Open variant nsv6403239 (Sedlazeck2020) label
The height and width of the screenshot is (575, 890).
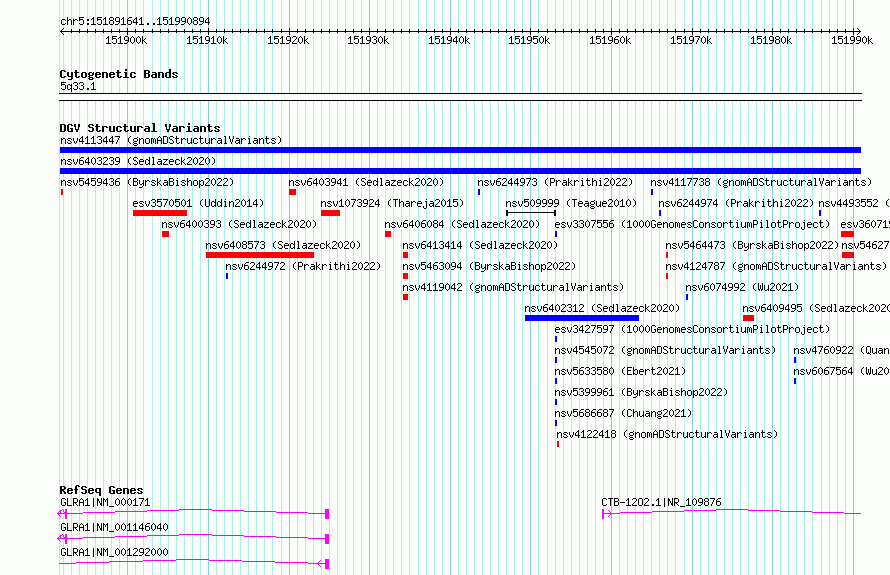pyautogui.click(x=138, y=161)
